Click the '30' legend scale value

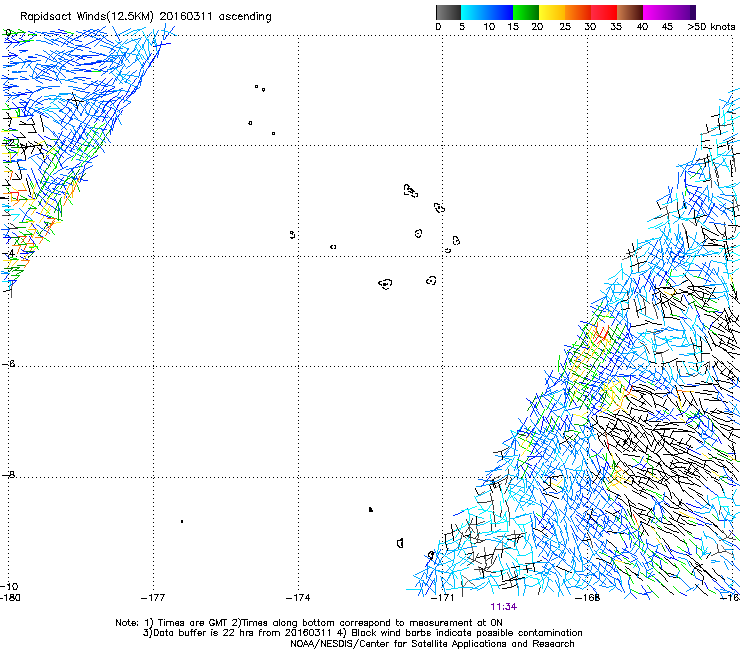coord(590,27)
